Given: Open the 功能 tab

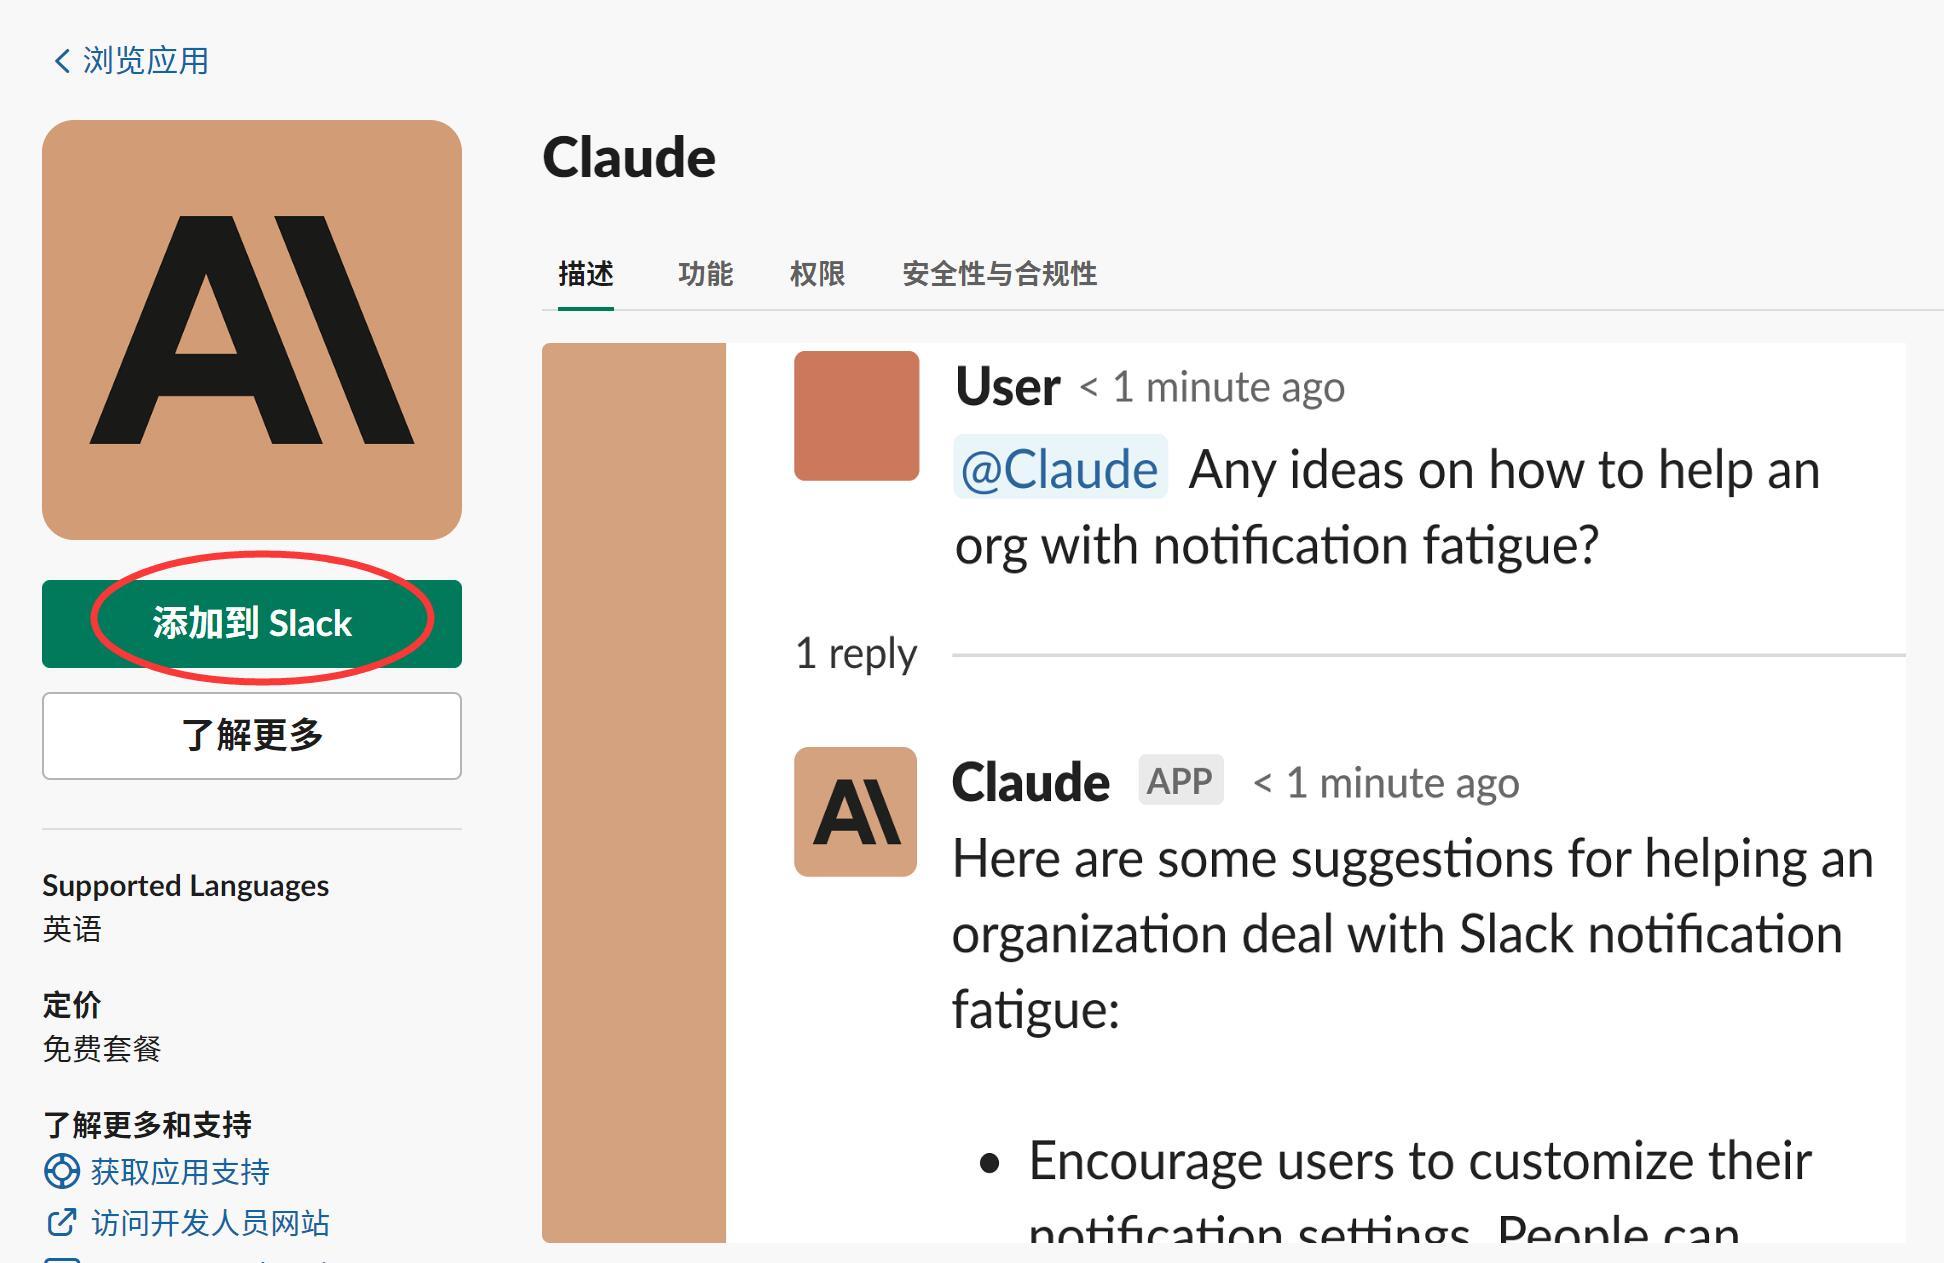Looking at the screenshot, I should pos(706,274).
